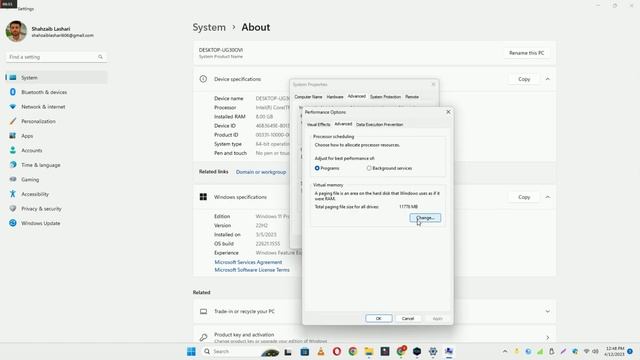Open Microsoft Software License Terms link
Screen dimensions: 640x360
252,270
